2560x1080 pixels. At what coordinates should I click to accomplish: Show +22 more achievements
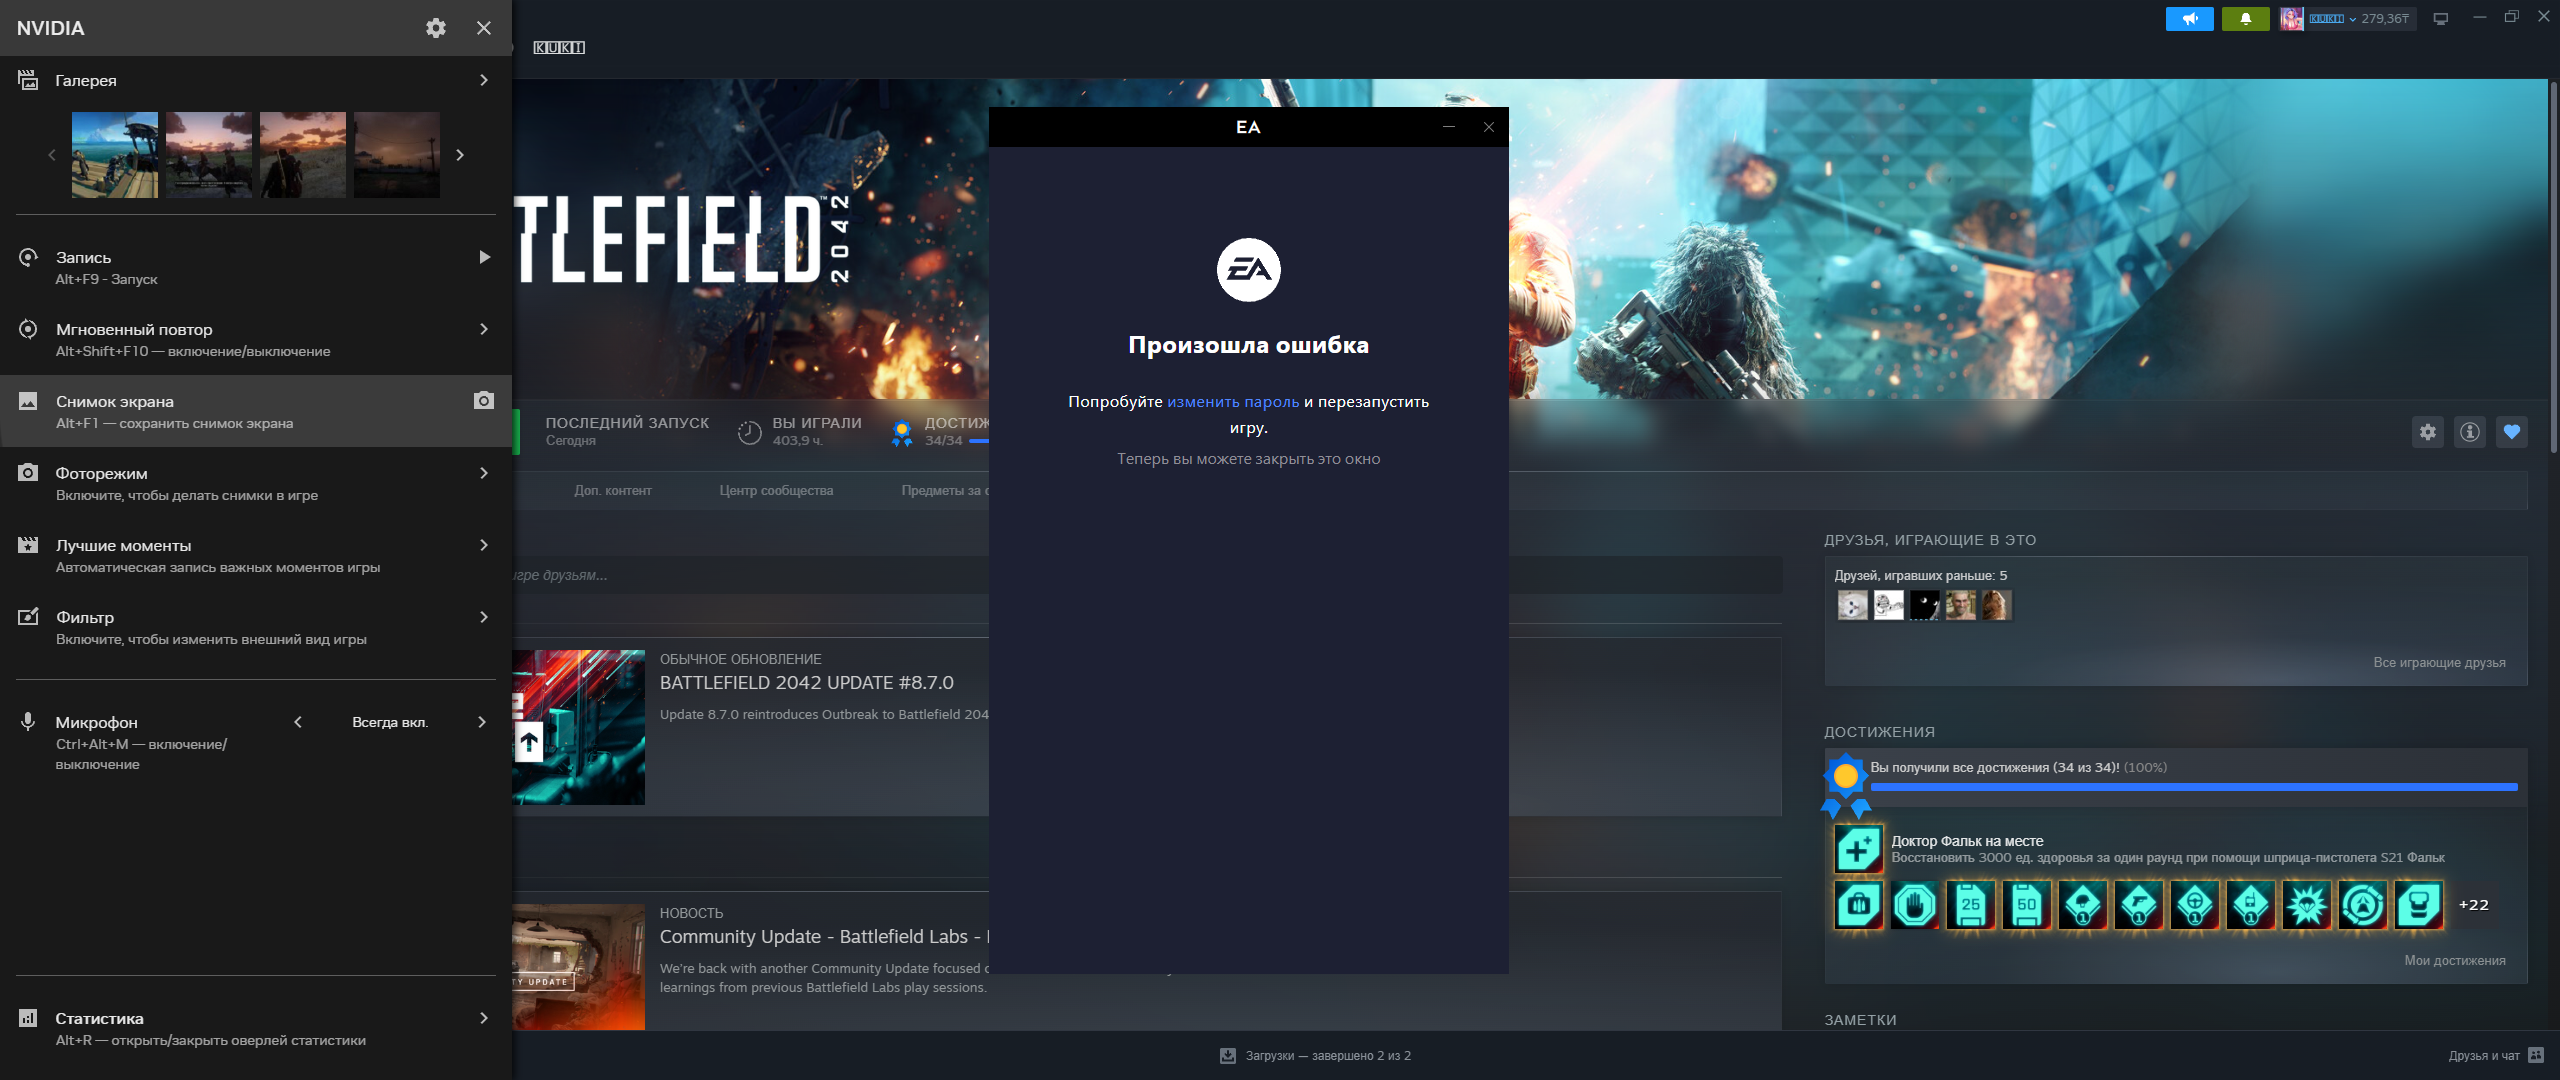2473,905
